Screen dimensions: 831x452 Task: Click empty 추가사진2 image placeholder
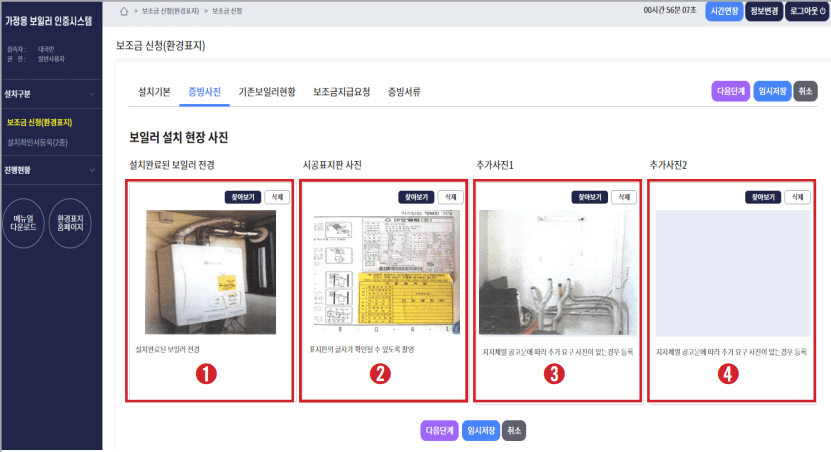click(732, 273)
